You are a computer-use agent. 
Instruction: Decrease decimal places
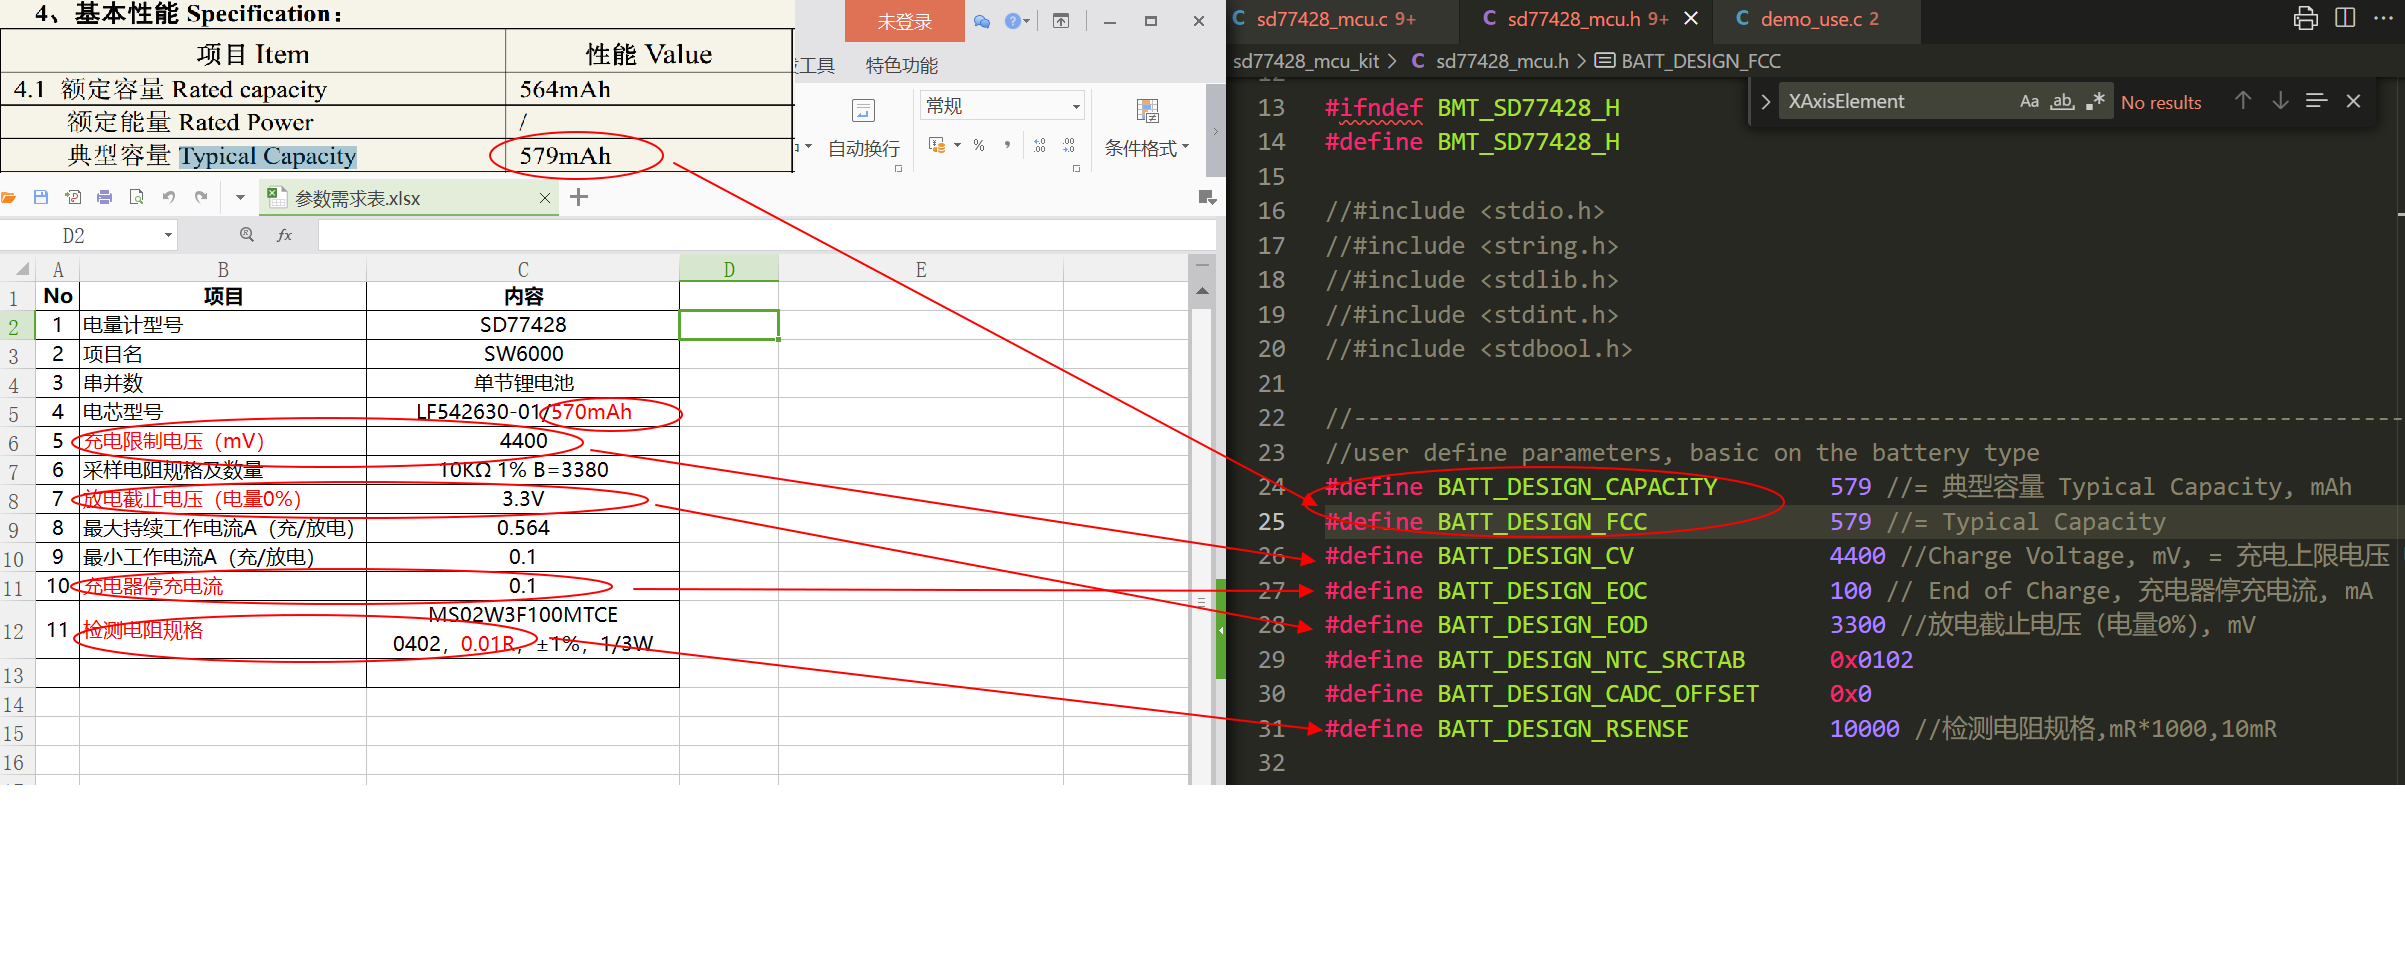point(1069,146)
